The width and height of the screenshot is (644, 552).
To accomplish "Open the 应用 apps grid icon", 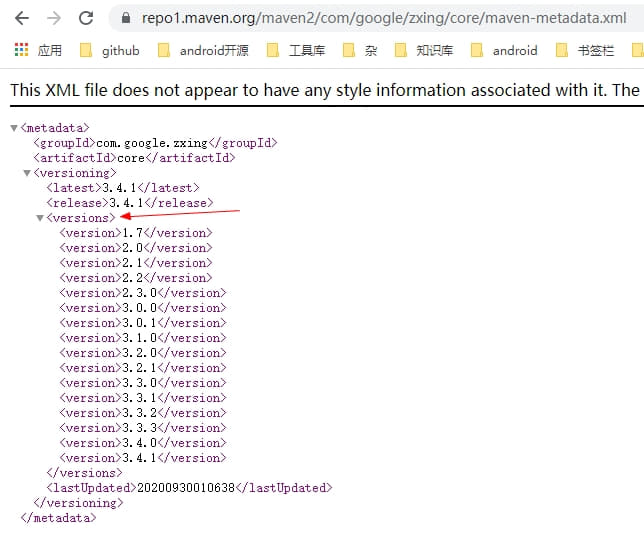I will (21, 50).
